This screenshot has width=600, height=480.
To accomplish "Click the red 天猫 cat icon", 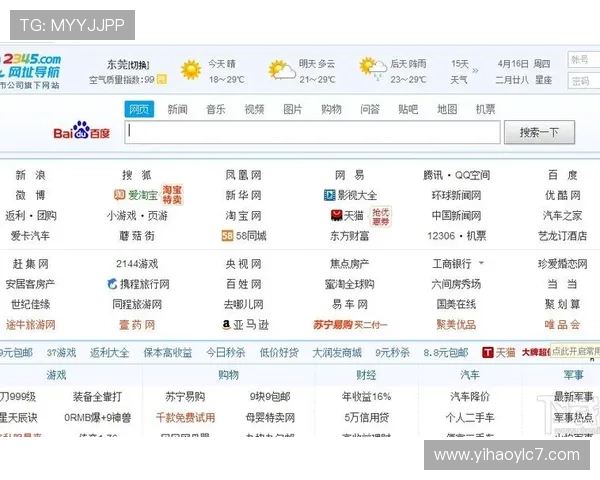I will [x=336, y=216].
